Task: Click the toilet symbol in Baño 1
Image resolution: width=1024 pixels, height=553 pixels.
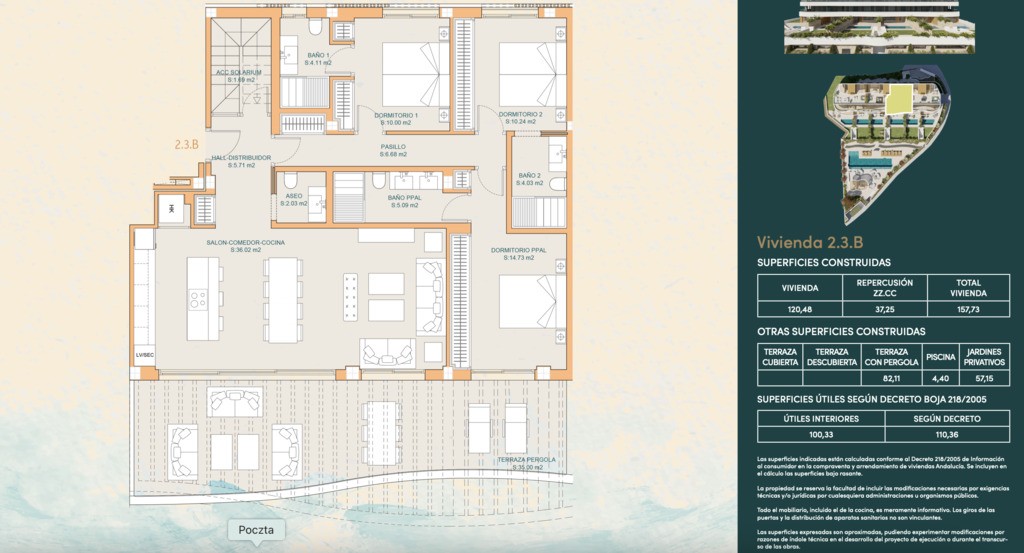Action: pos(314,27)
